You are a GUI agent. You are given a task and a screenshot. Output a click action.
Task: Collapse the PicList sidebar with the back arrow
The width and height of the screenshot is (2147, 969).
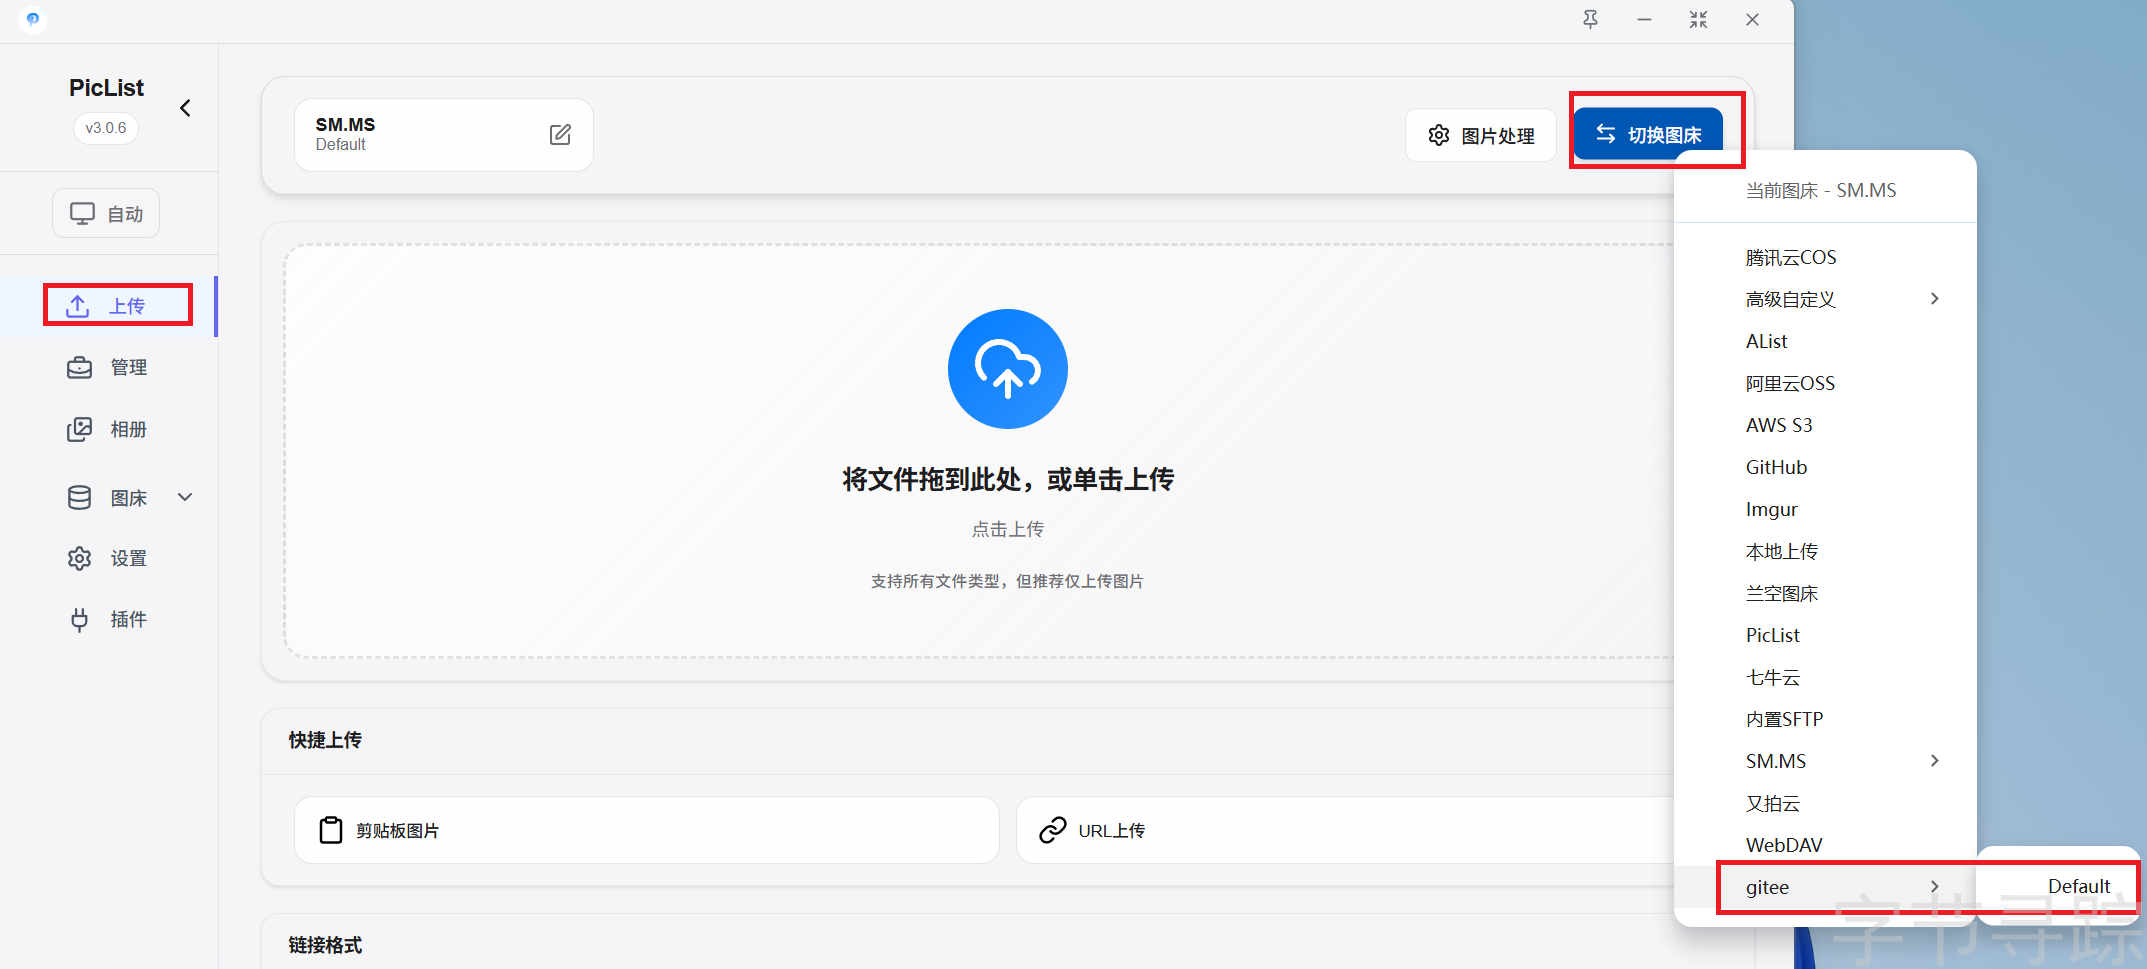pyautogui.click(x=185, y=108)
